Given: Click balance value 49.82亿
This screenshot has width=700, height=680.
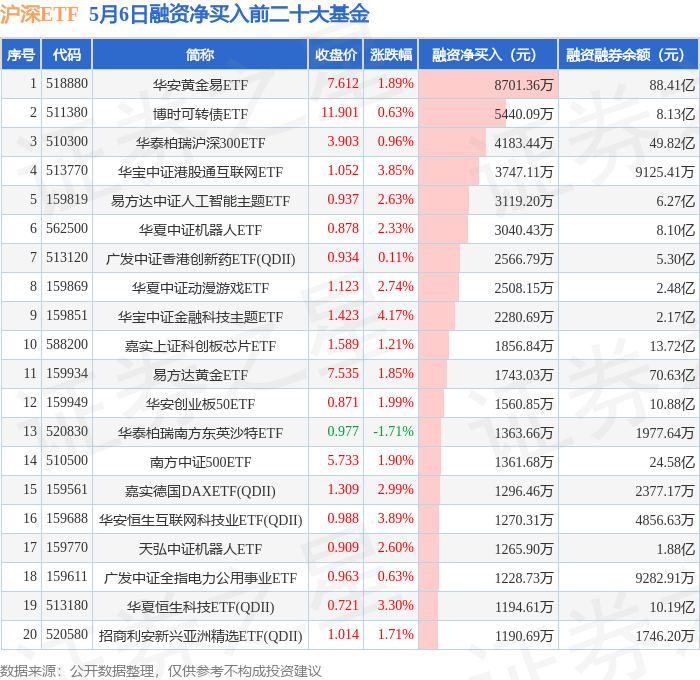Looking at the screenshot, I should tap(672, 143).
